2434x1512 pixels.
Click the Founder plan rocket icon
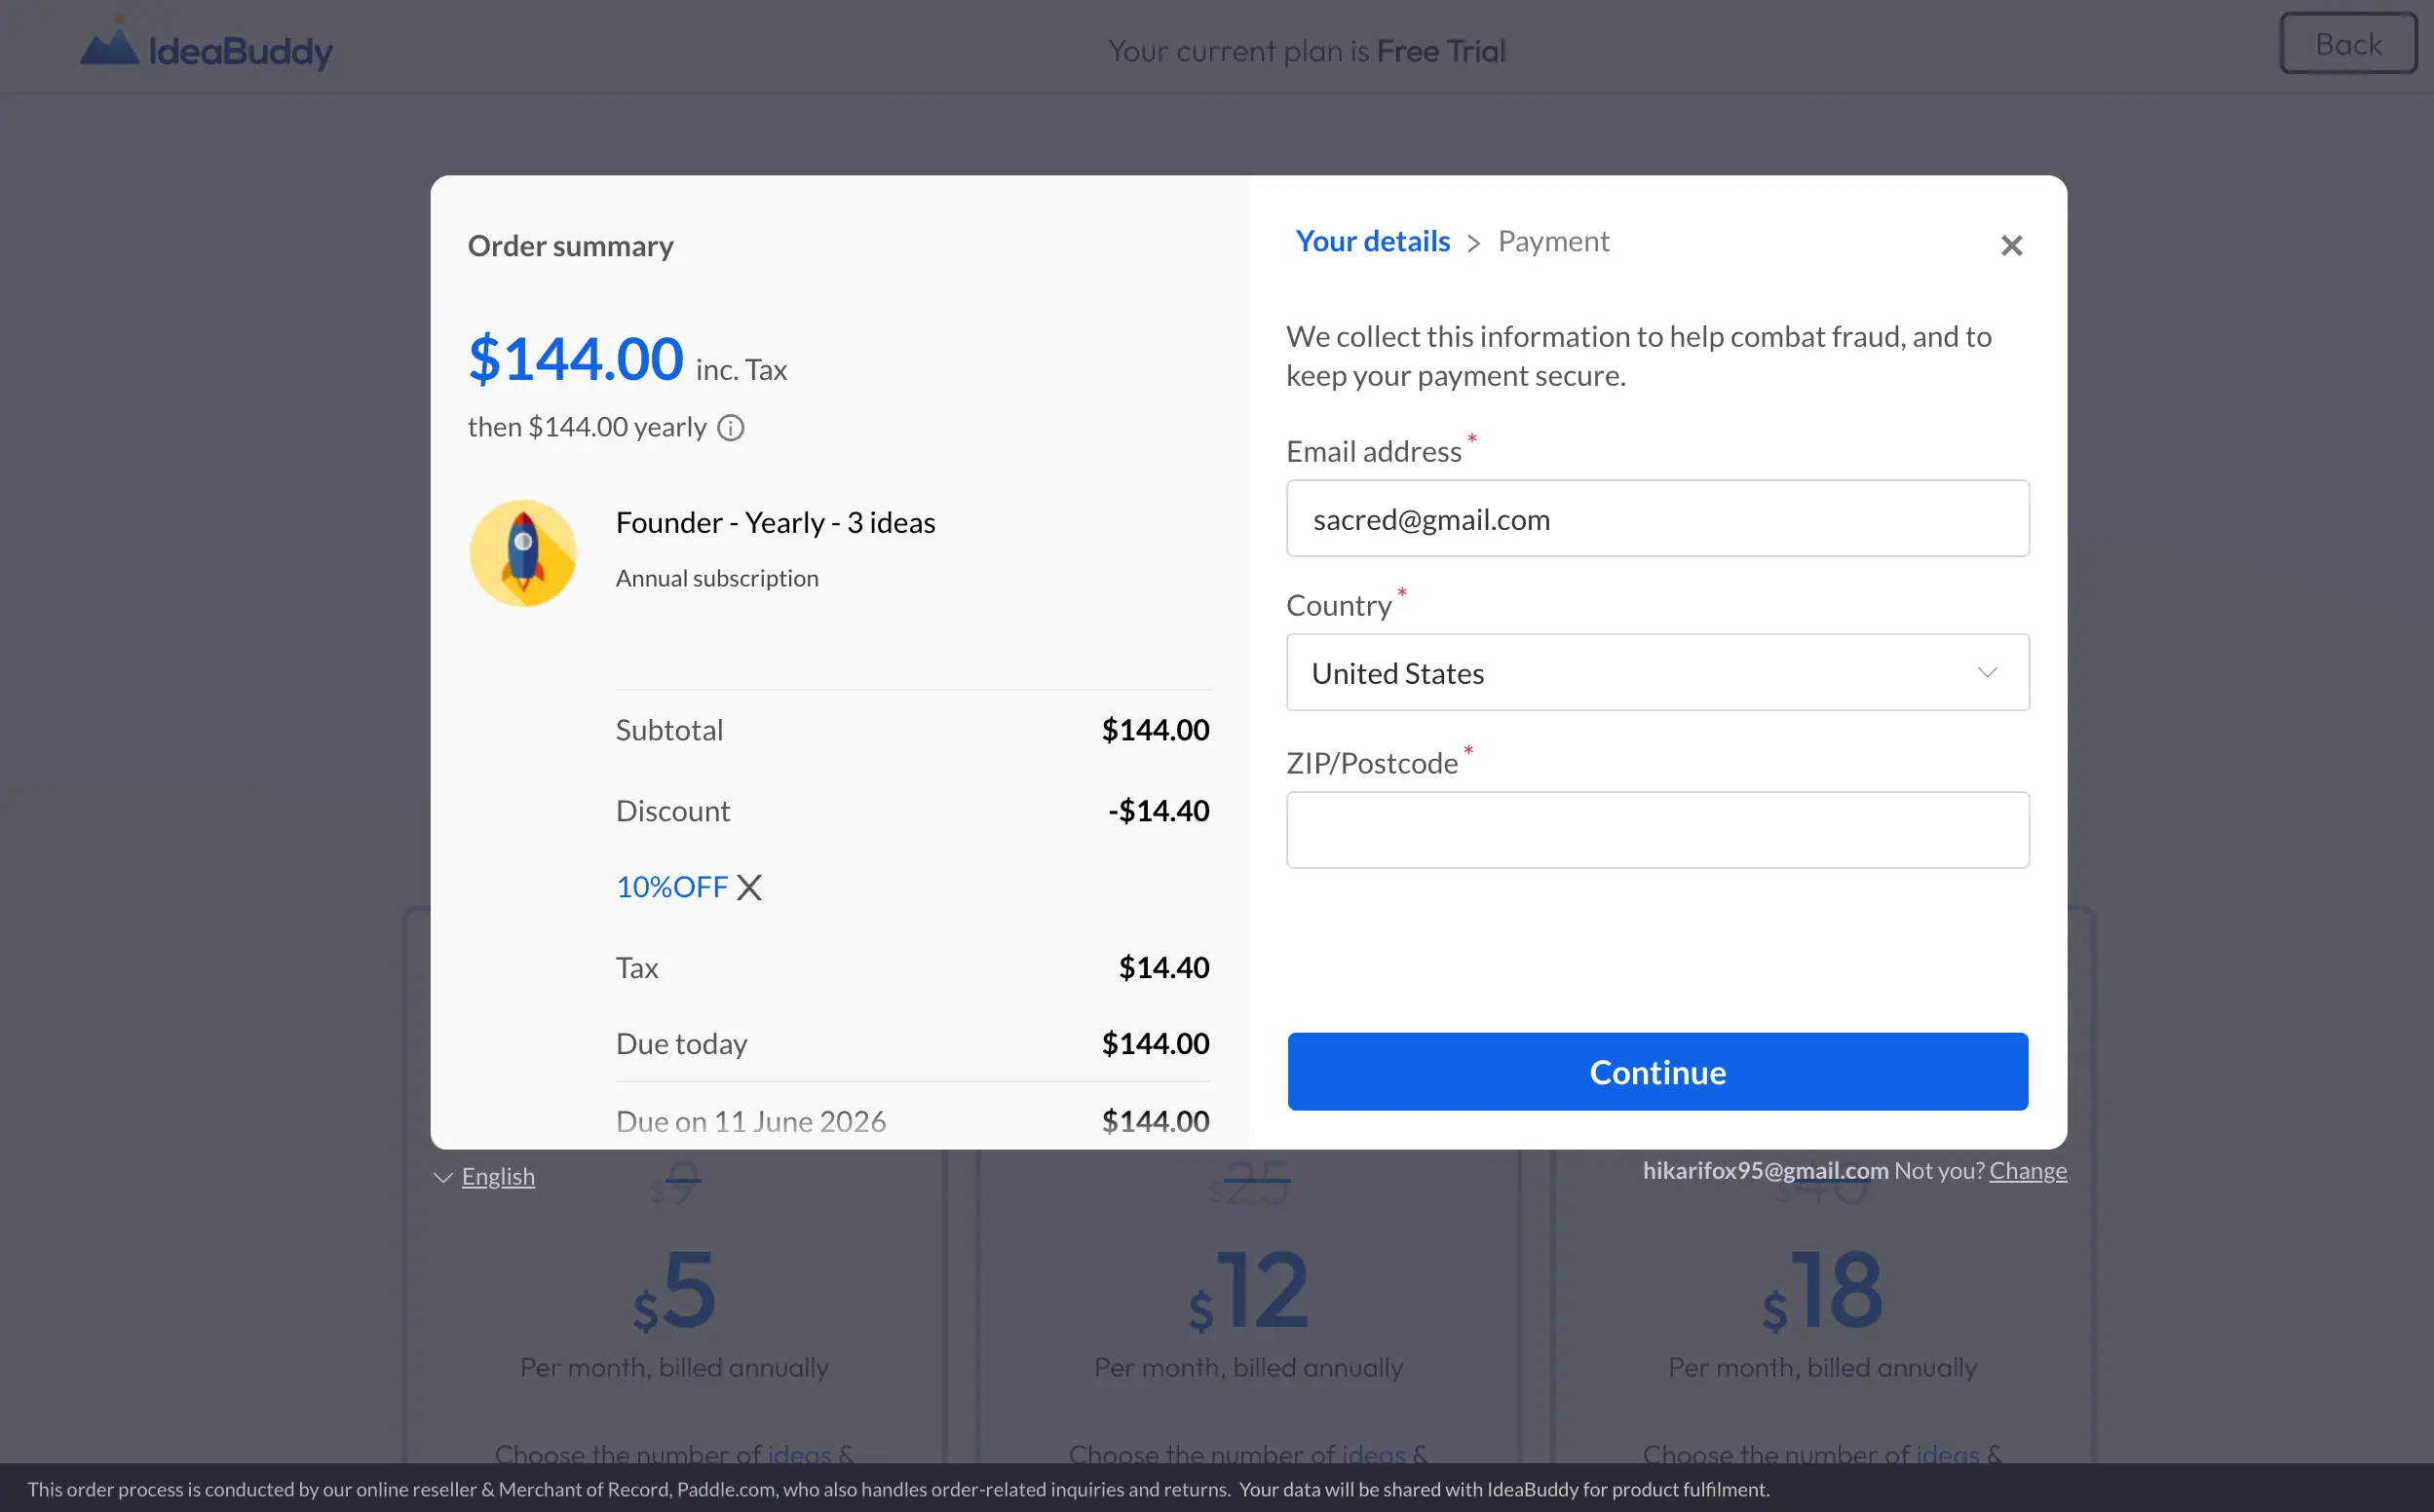coord(523,553)
